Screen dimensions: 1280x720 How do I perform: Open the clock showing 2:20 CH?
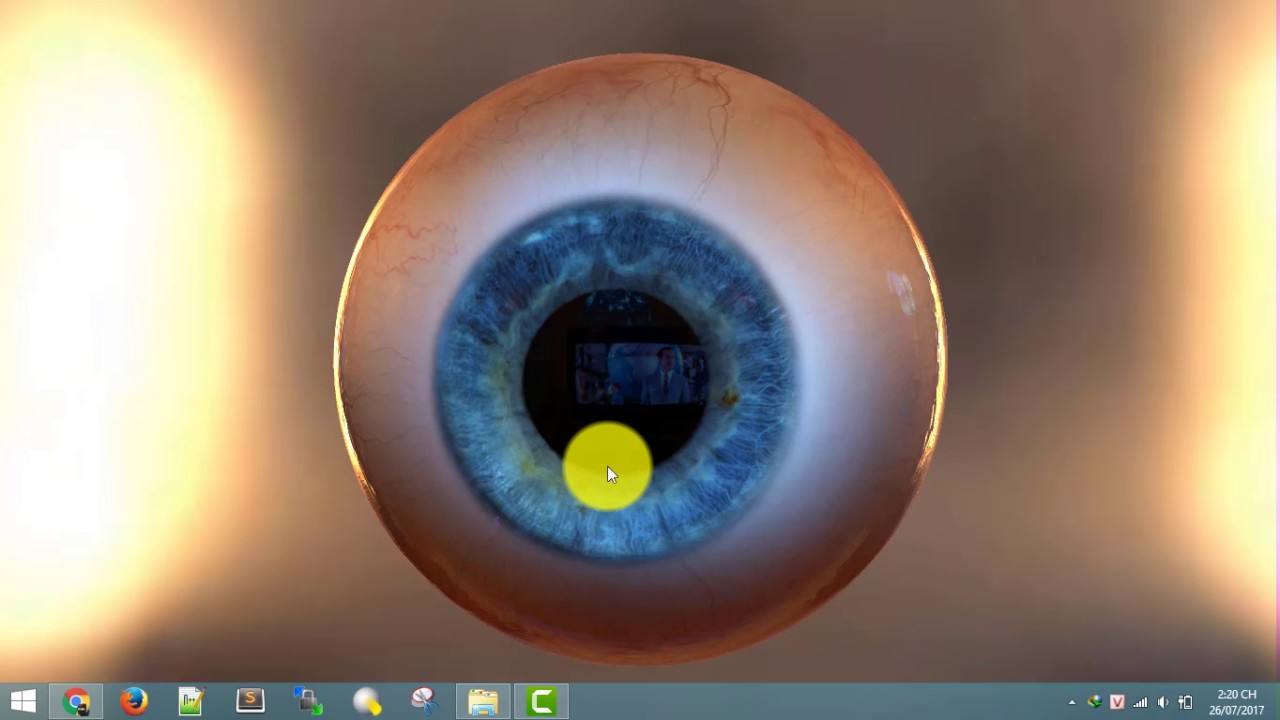point(1236,694)
